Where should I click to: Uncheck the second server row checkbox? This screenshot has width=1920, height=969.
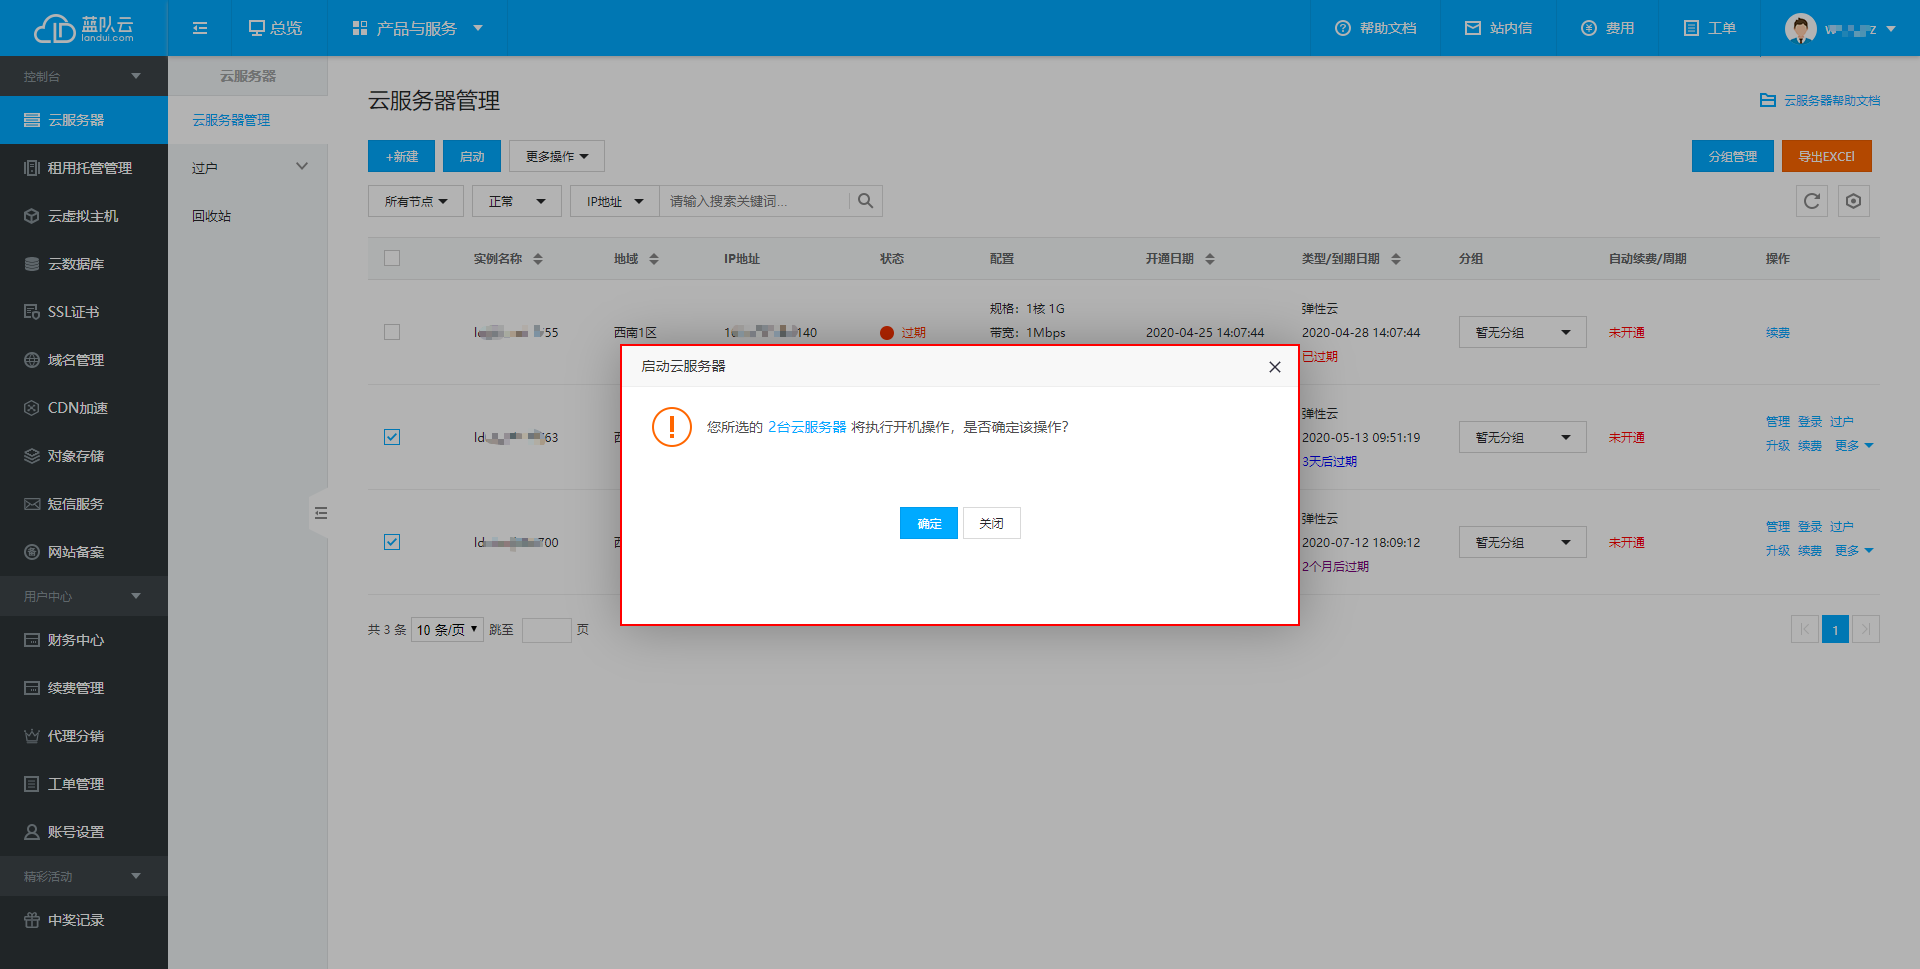392,437
